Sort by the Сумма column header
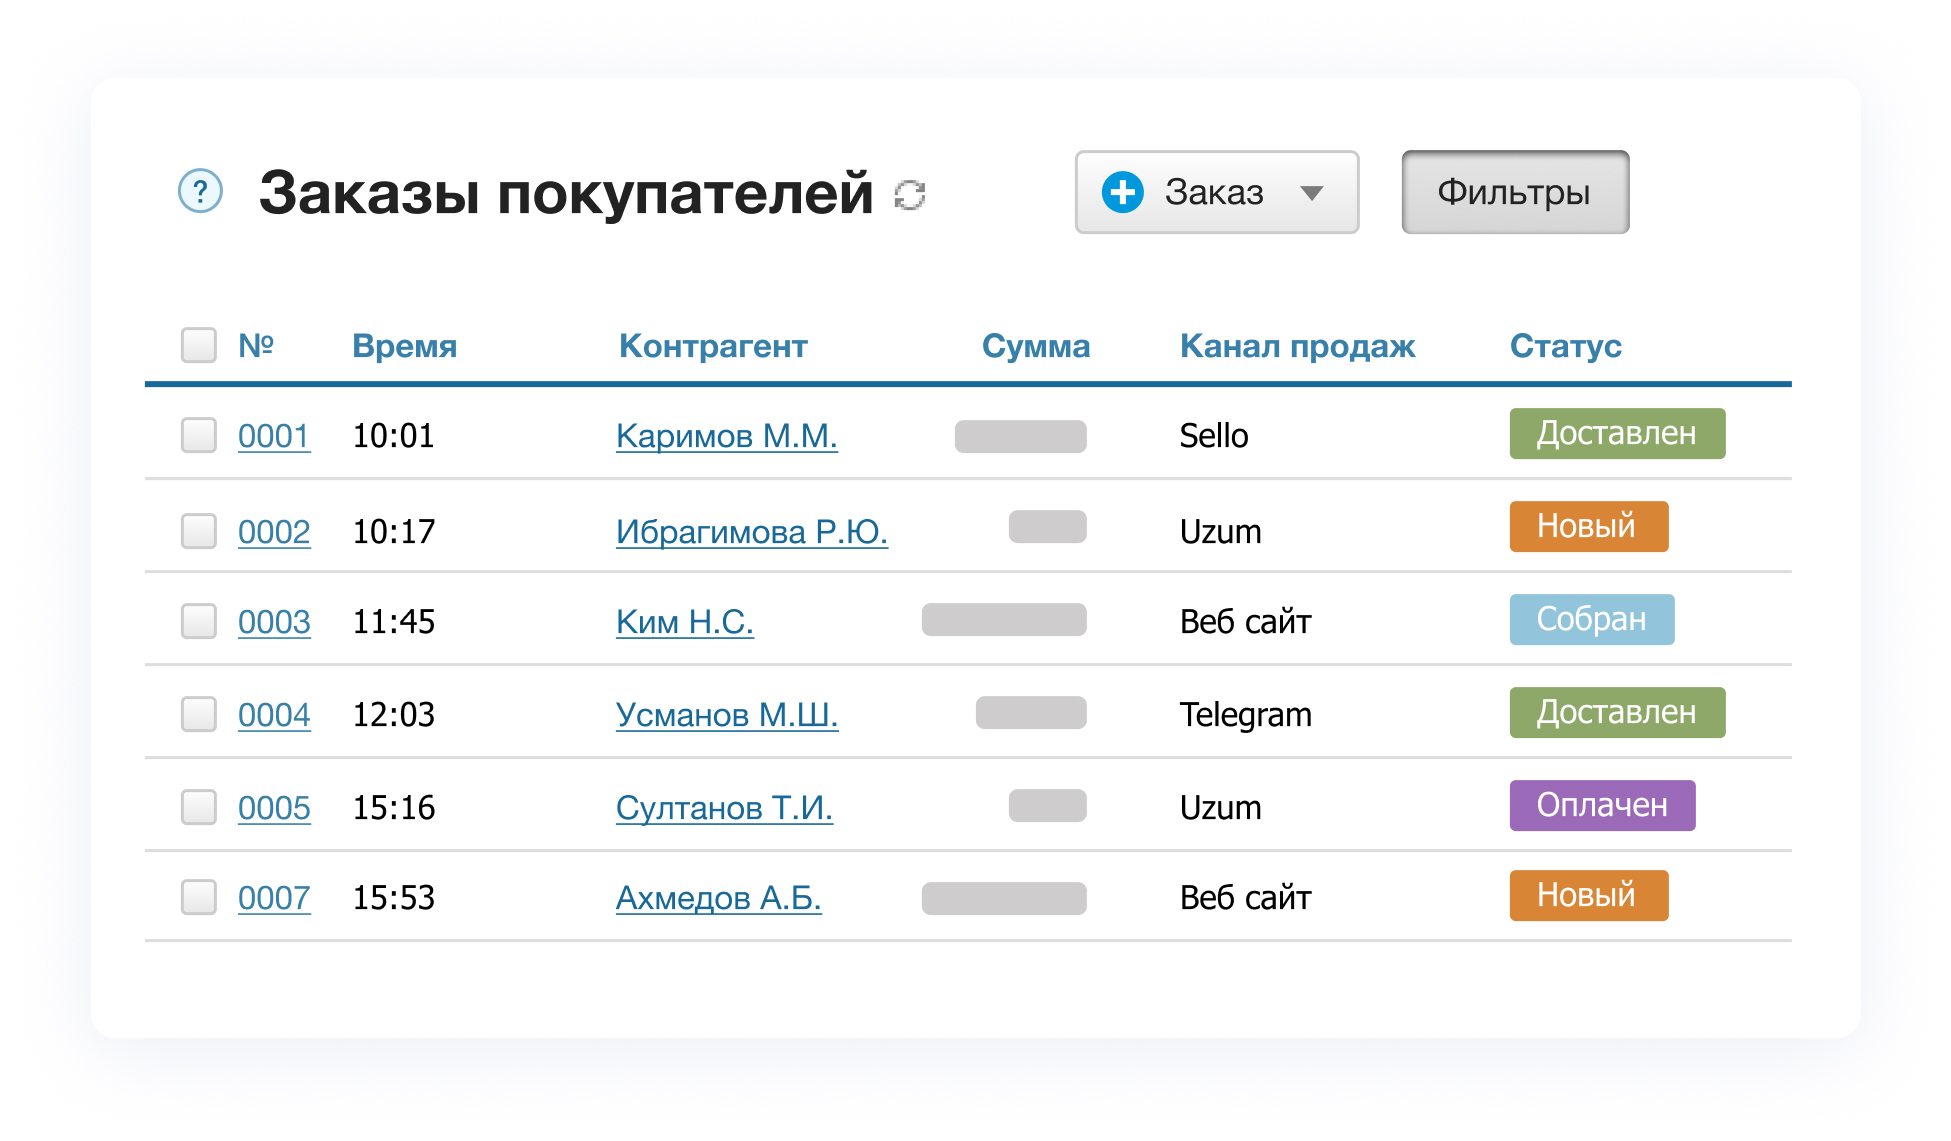Image resolution: width=1951 pixels, height=1141 pixels. coord(1036,346)
